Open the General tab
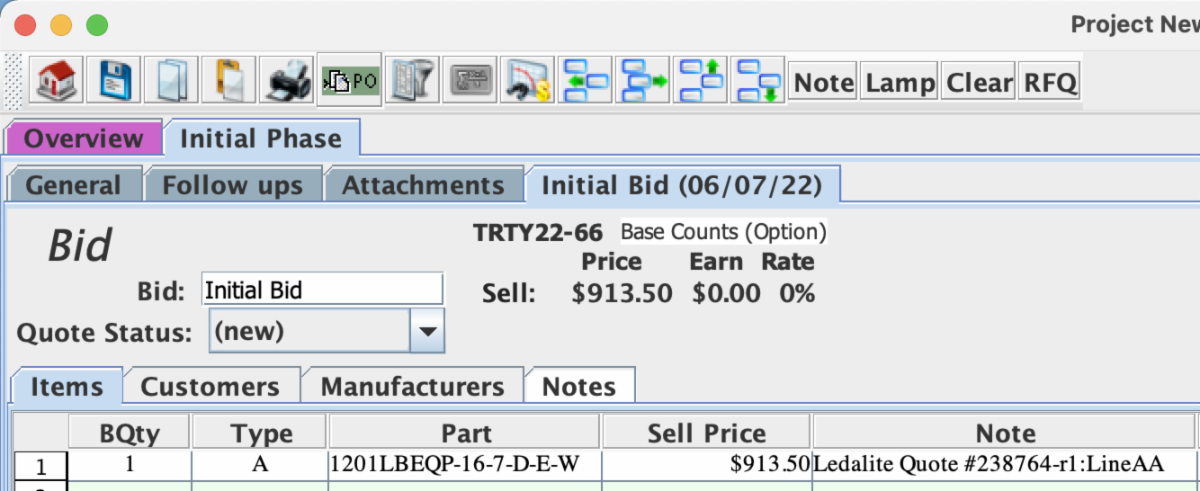 click(x=73, y=185)
